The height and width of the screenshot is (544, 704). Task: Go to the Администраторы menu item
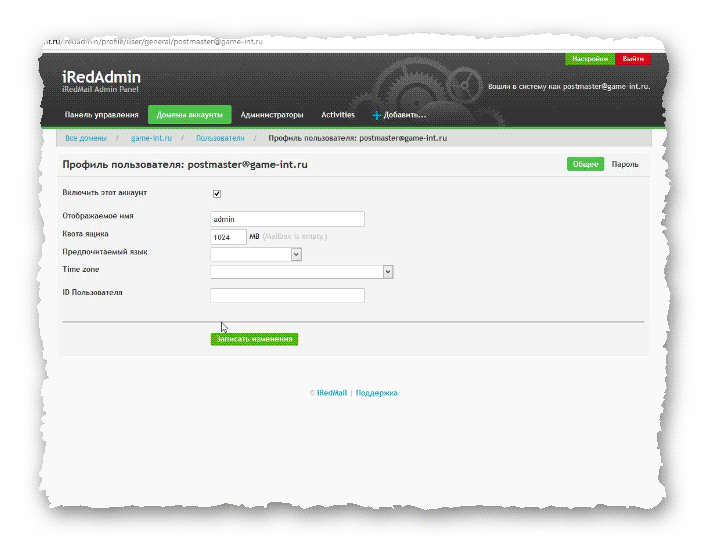pyautogui.click(x=272, y=115)
